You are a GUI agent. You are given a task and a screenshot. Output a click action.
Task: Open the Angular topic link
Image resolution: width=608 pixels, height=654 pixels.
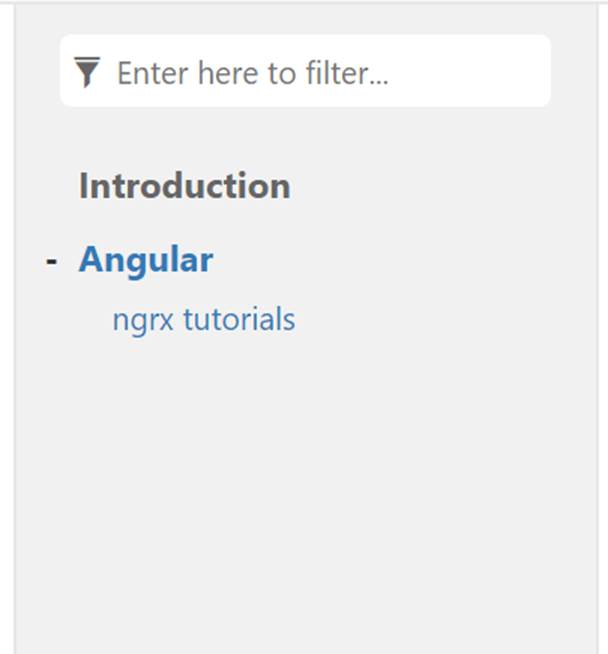click(146, 260)
